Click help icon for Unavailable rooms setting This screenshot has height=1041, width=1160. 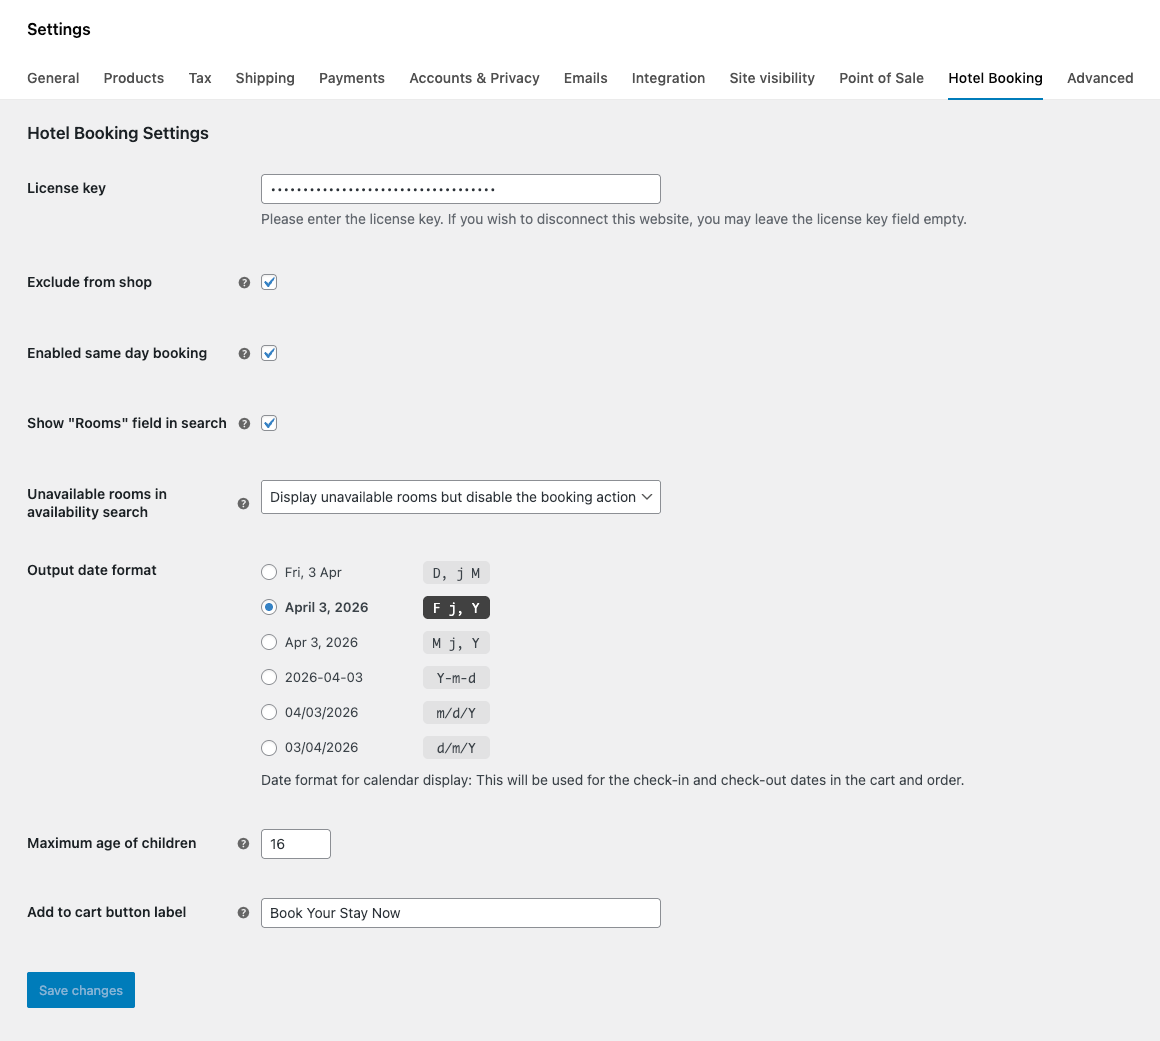point(243,504)
